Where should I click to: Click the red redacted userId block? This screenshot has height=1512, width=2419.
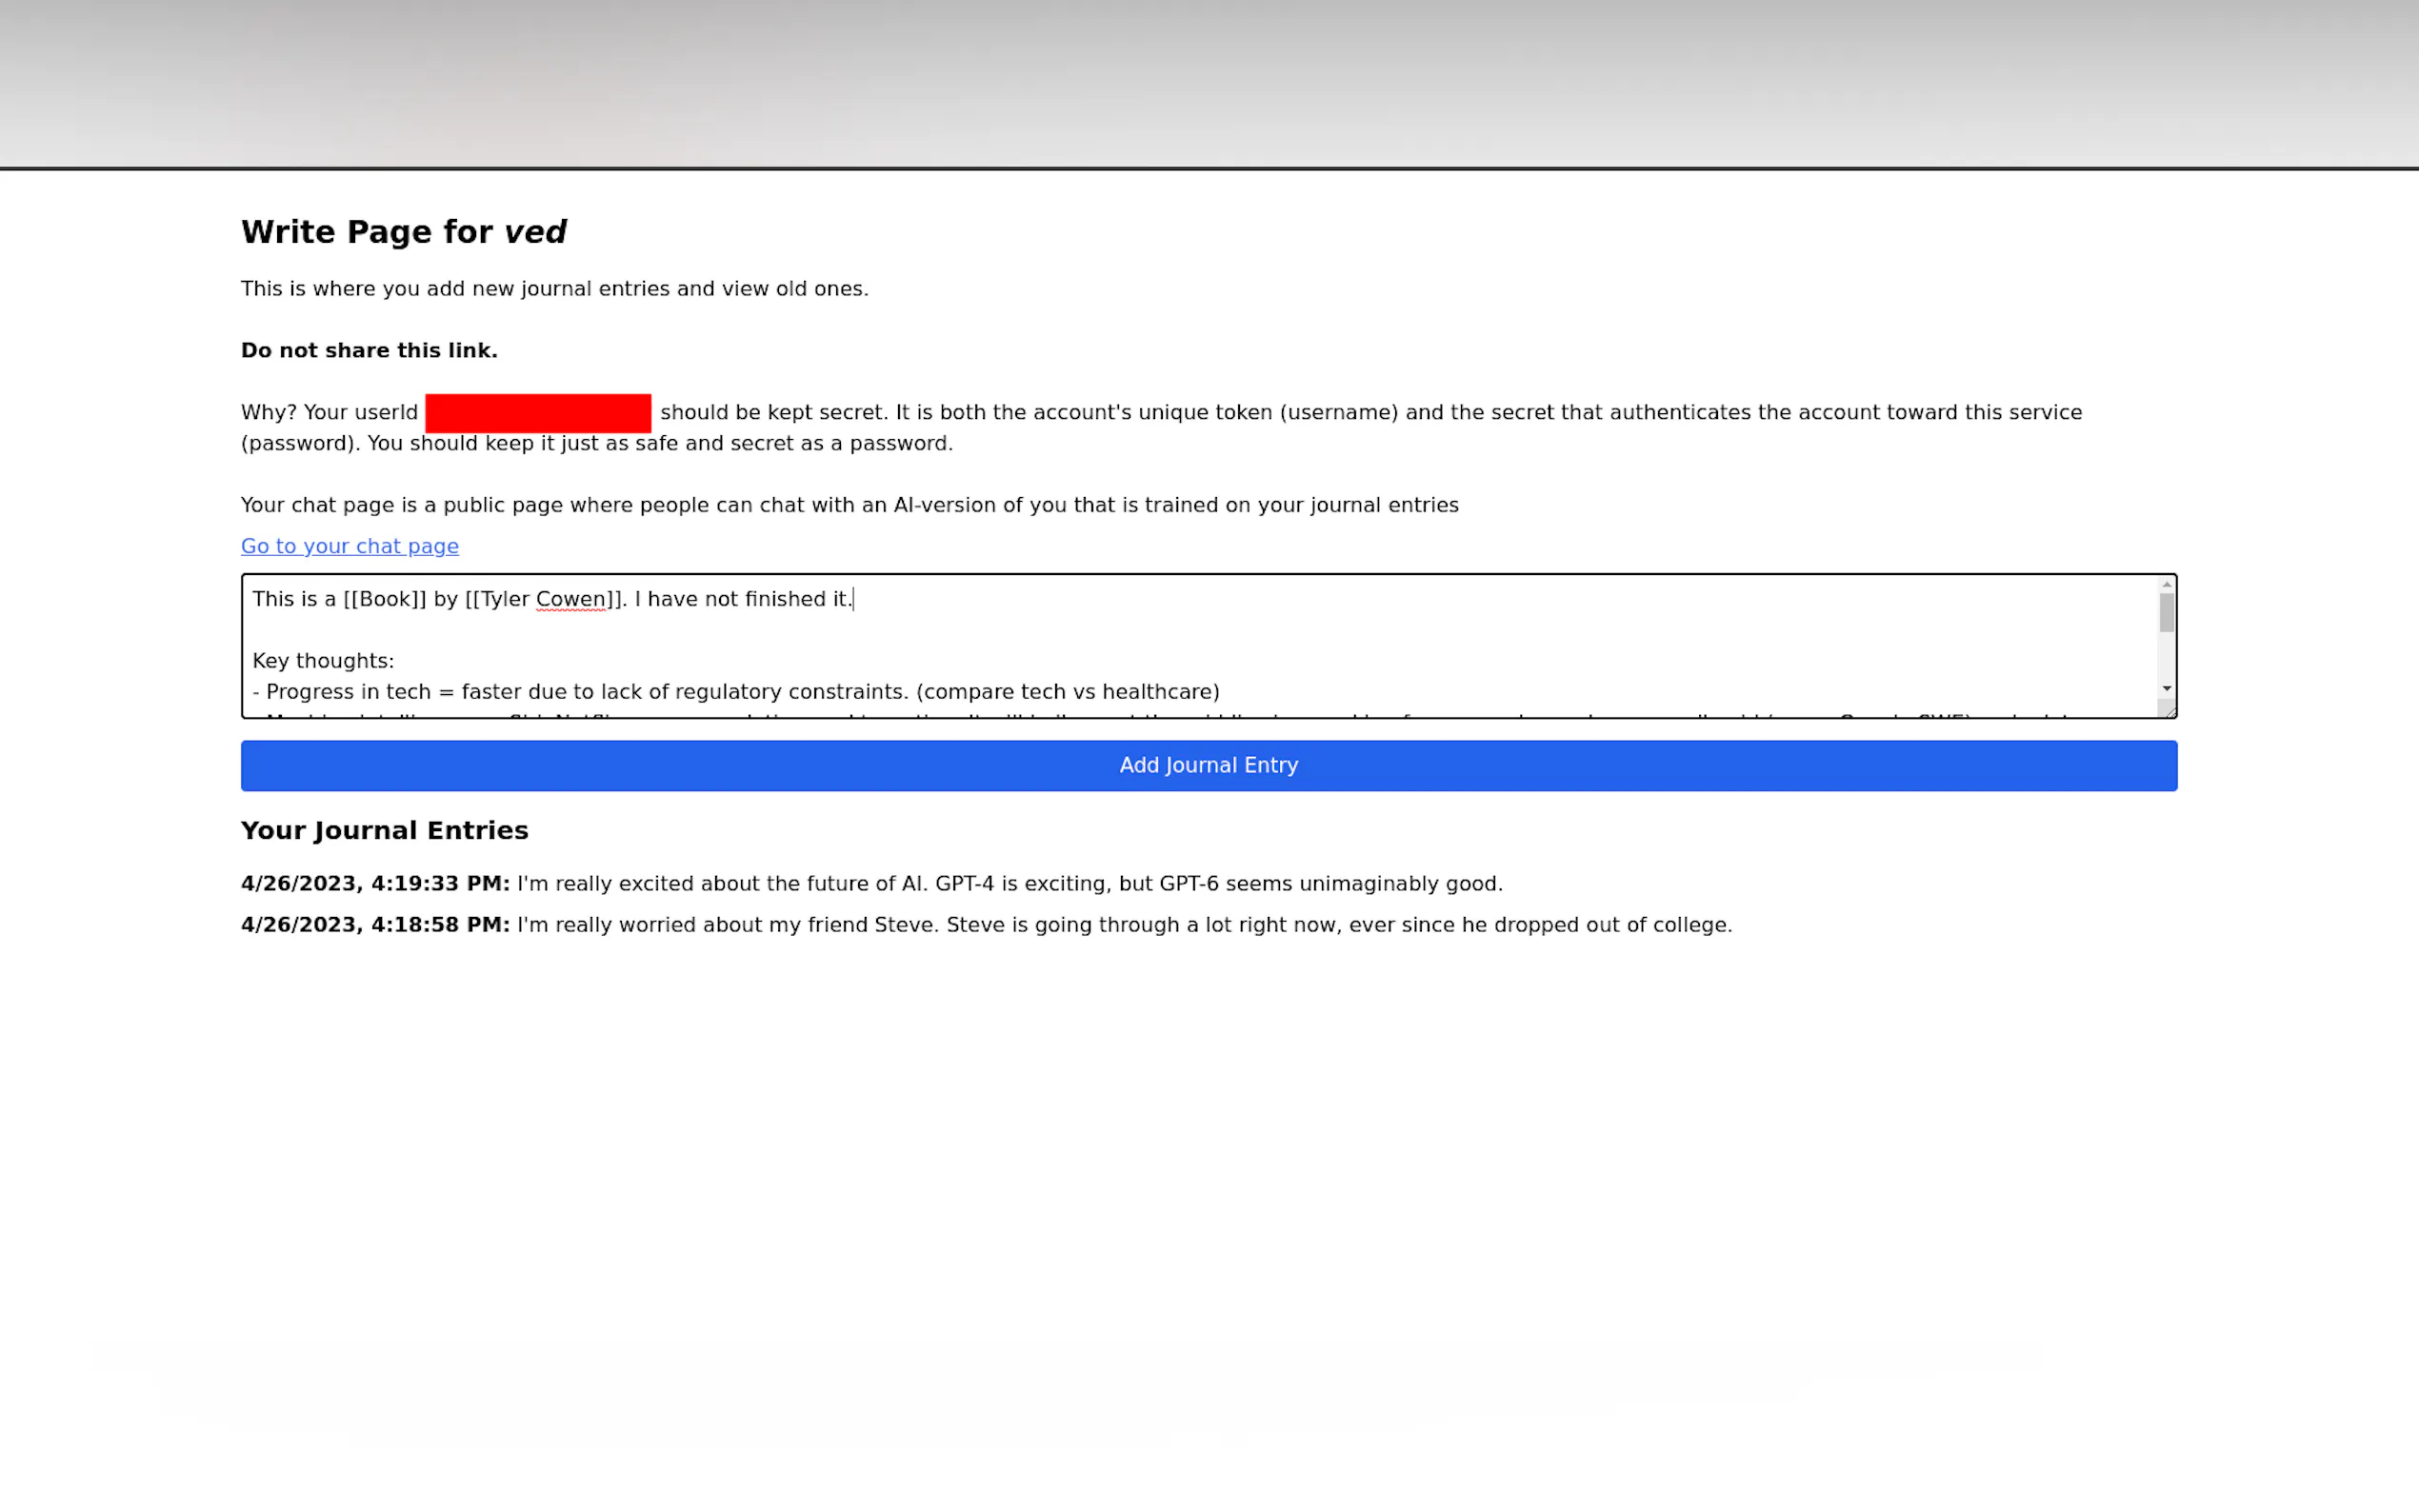(x=537, y=413)
